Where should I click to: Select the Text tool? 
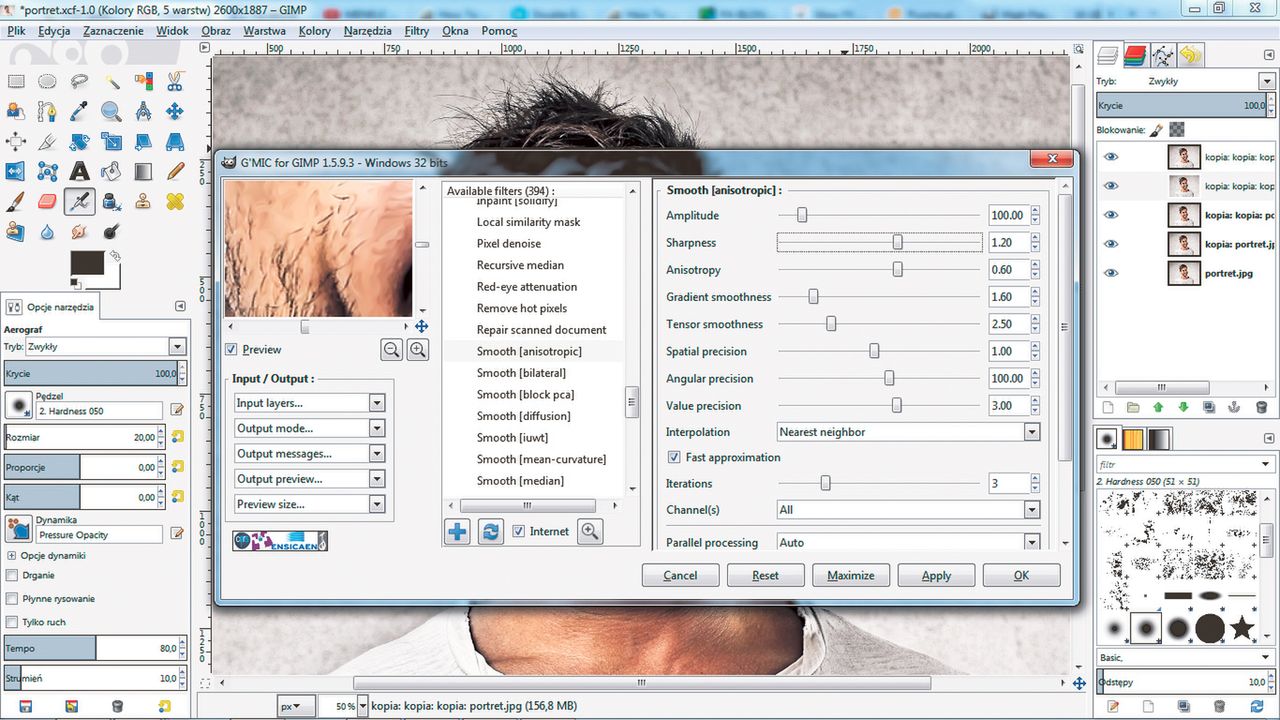(80, 171)
